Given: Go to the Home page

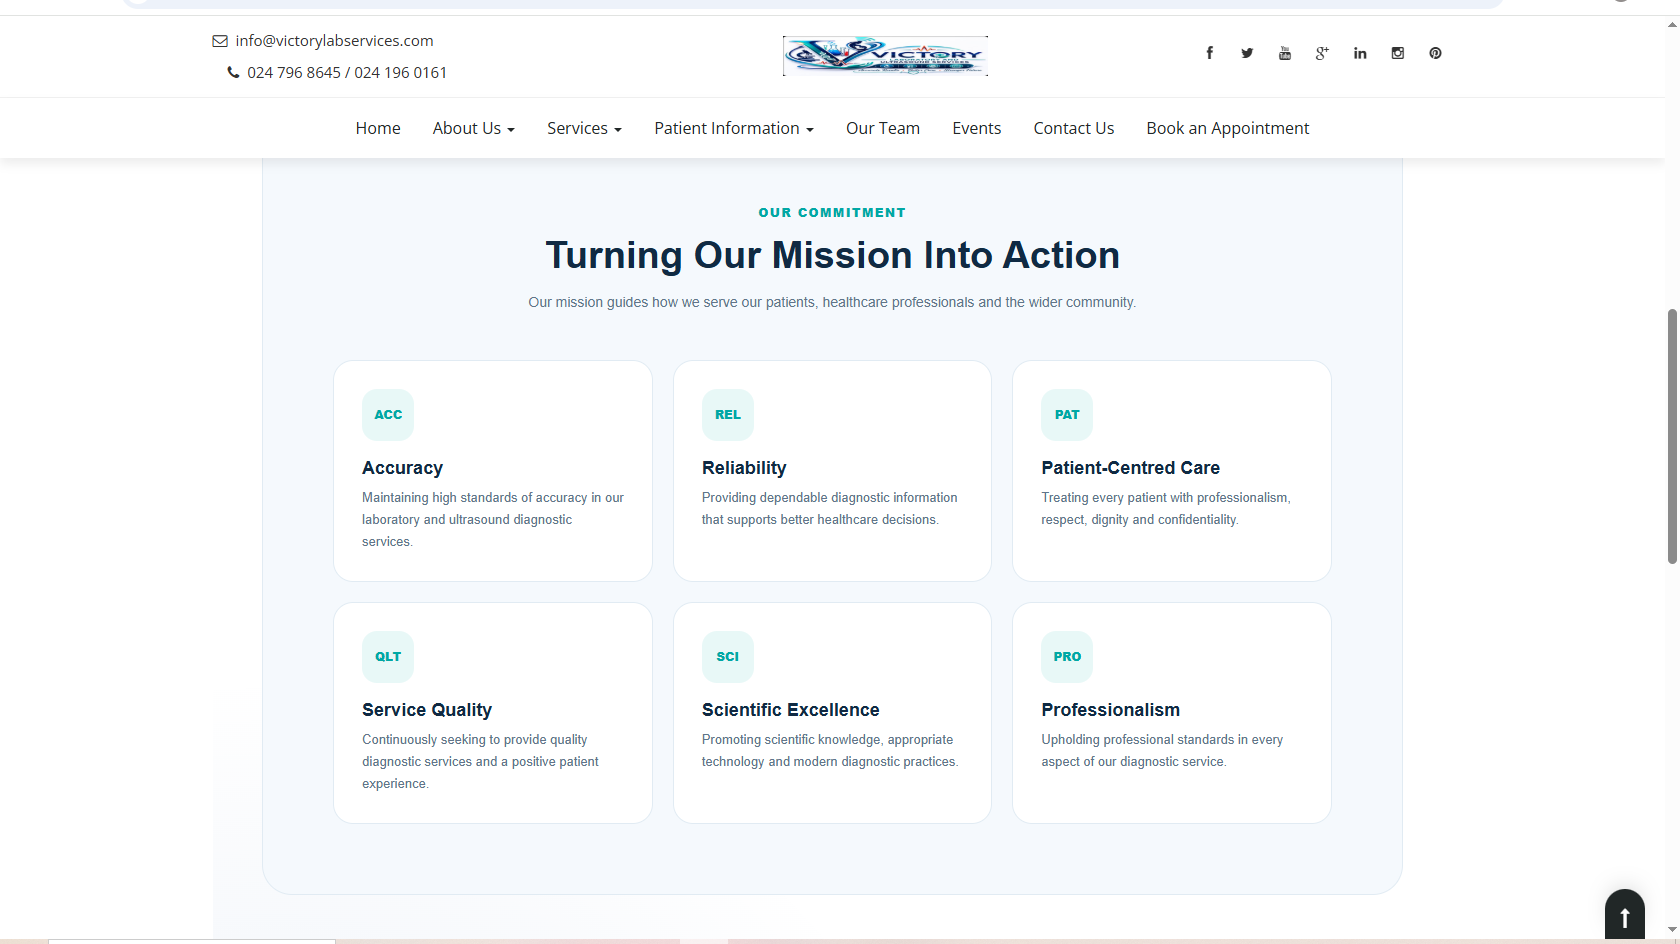Looking at the screenshot, I should [x=378, y=128].
